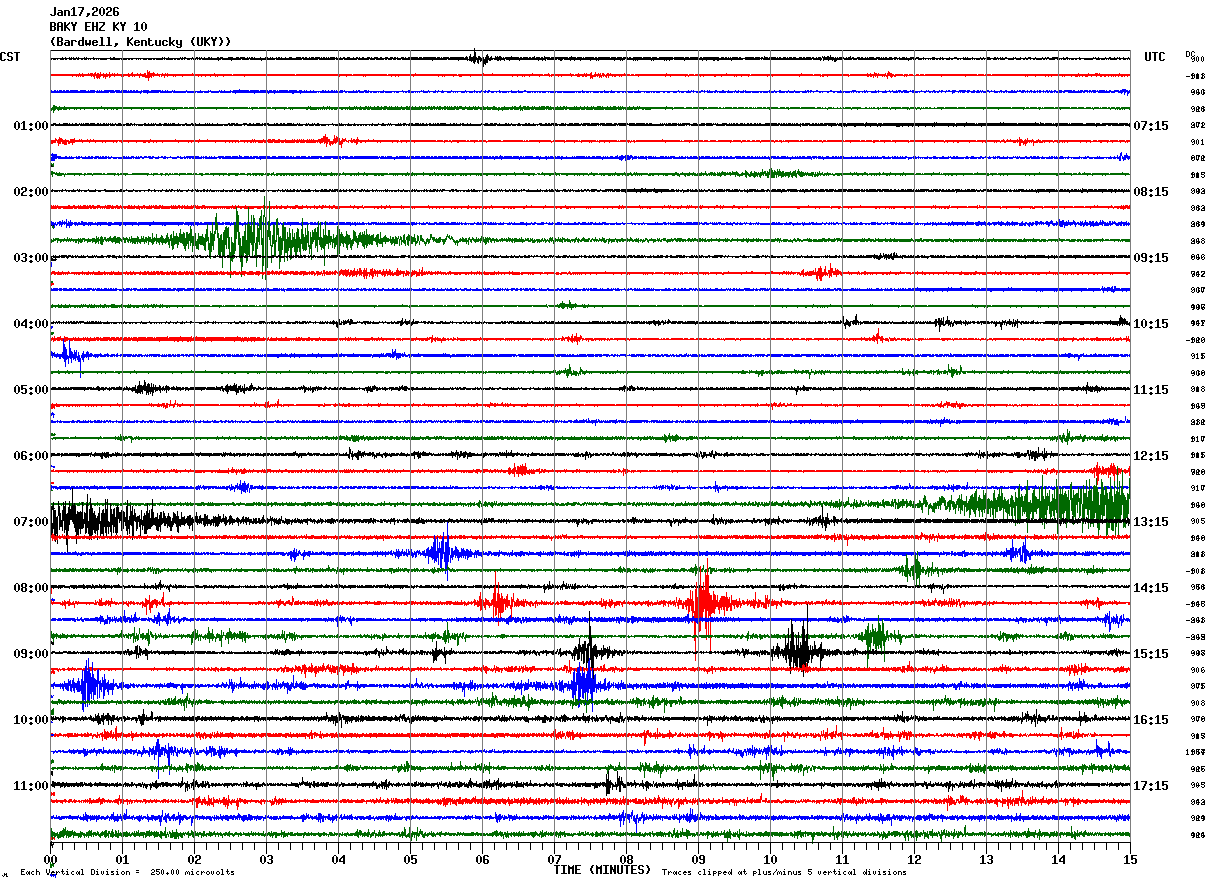Click minute tick label 00 on time axis

pyautogui.click(x=50, y=860)
